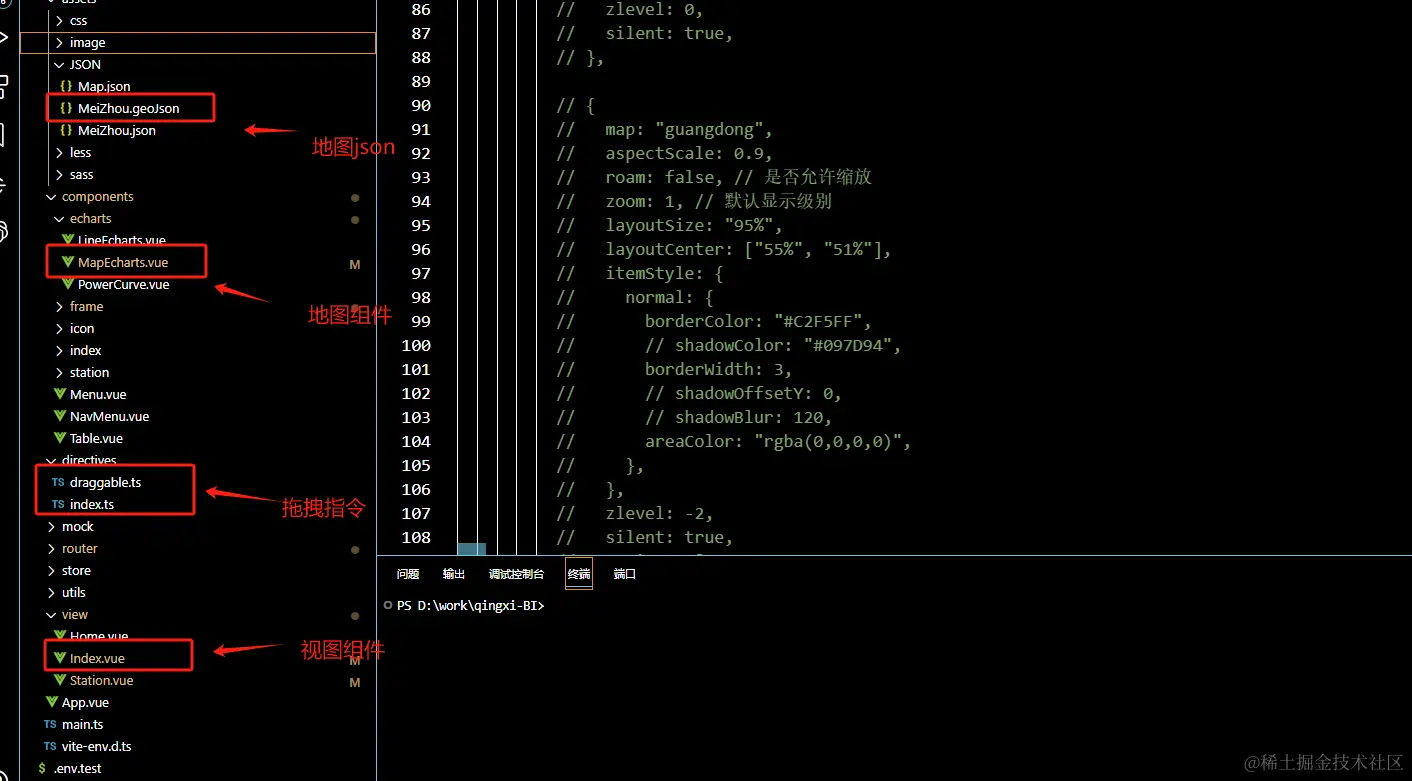Open the store folder
Screen dimensions: 1412x781
pyautogui.click(x=76, y=571)
